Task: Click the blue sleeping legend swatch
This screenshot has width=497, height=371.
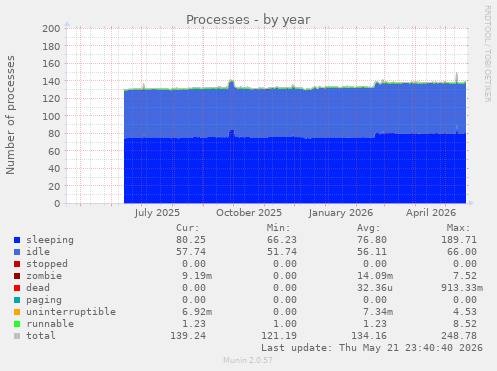Action: pos(17,240)
